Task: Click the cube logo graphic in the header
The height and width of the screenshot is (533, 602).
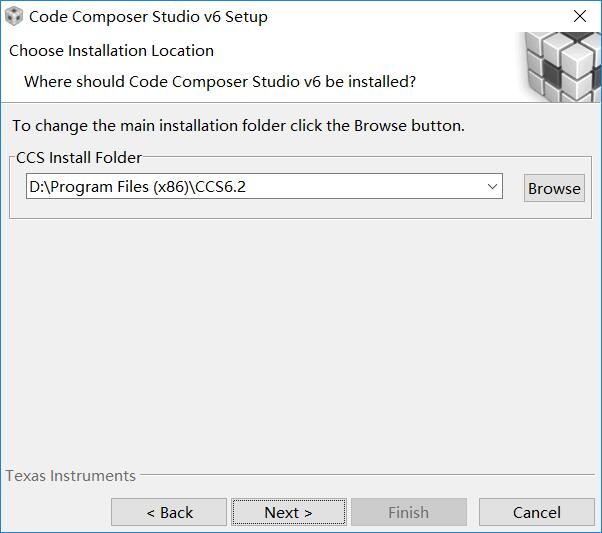Action: (x=561, y=67)
